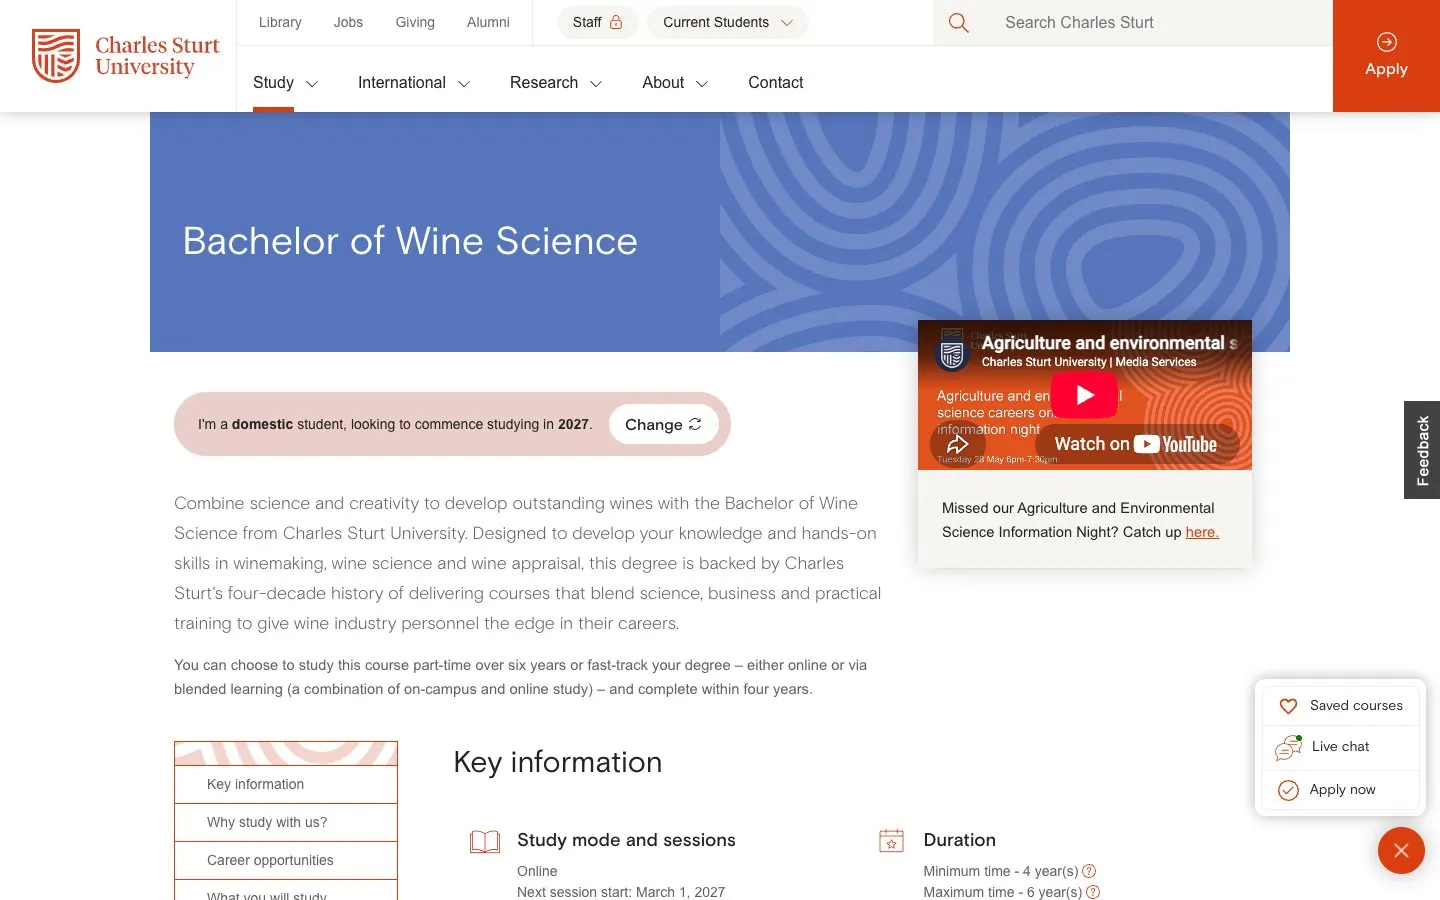The height and width of the screenshot is (900, 1440).
Task: Click the Apply now checkmark item
Action: pos(1341,790)
